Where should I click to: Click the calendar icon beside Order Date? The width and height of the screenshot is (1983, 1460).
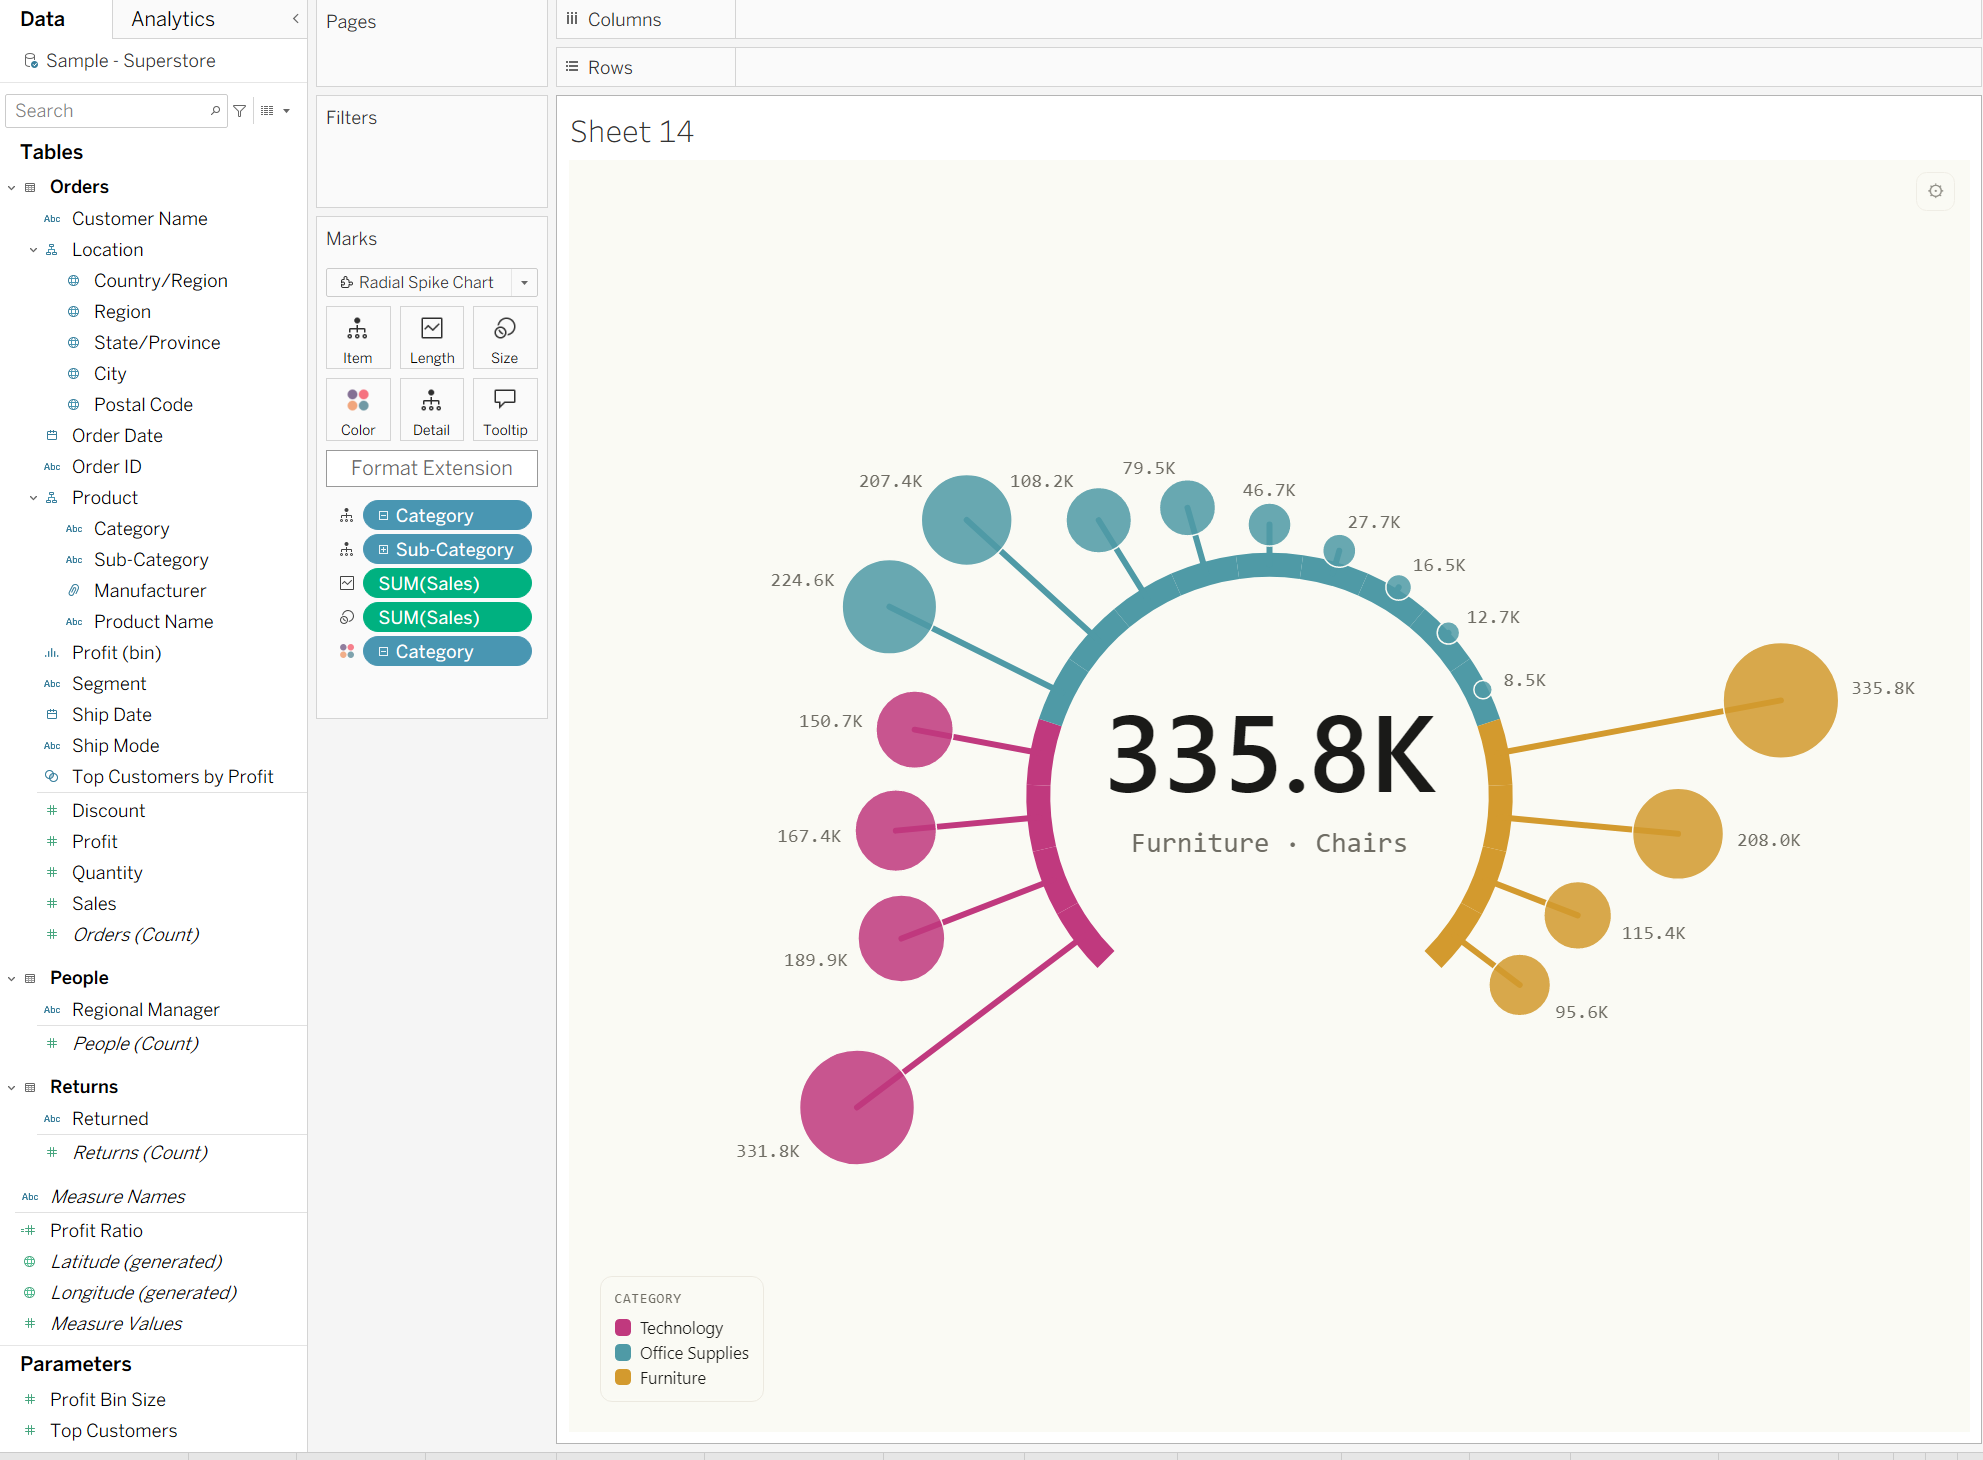[x=52, y=436]
